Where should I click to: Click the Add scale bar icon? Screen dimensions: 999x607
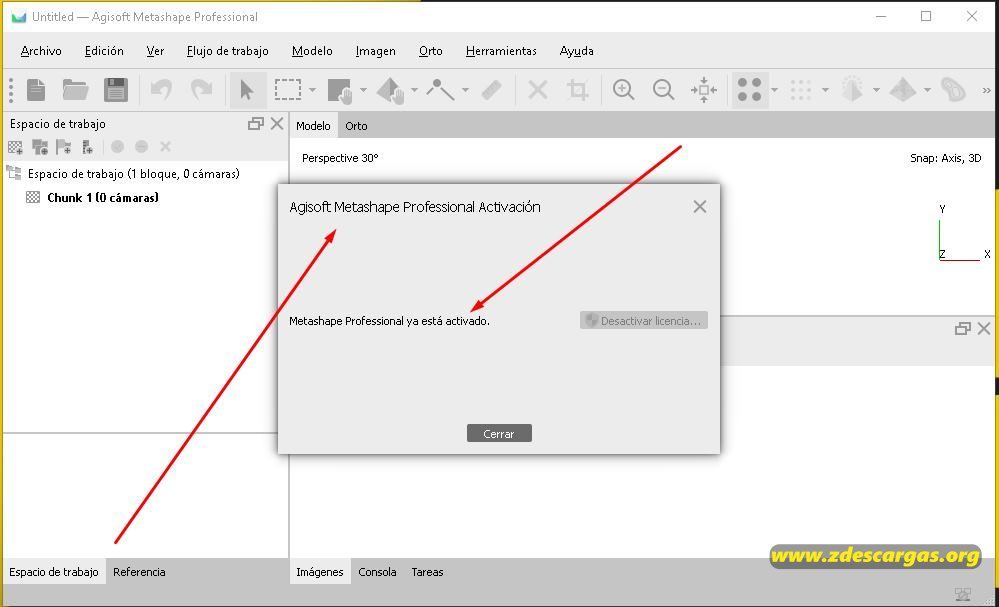pyautogui.click(x=88, y=147)
